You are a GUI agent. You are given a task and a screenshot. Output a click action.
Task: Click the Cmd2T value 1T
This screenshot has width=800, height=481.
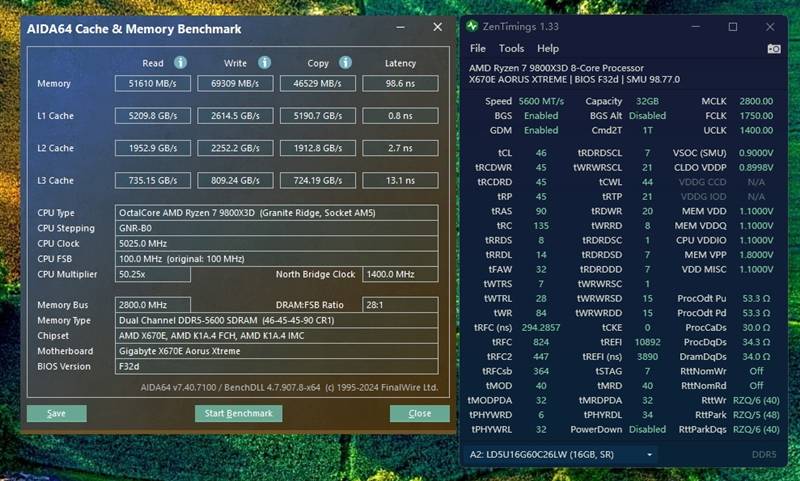647,130
